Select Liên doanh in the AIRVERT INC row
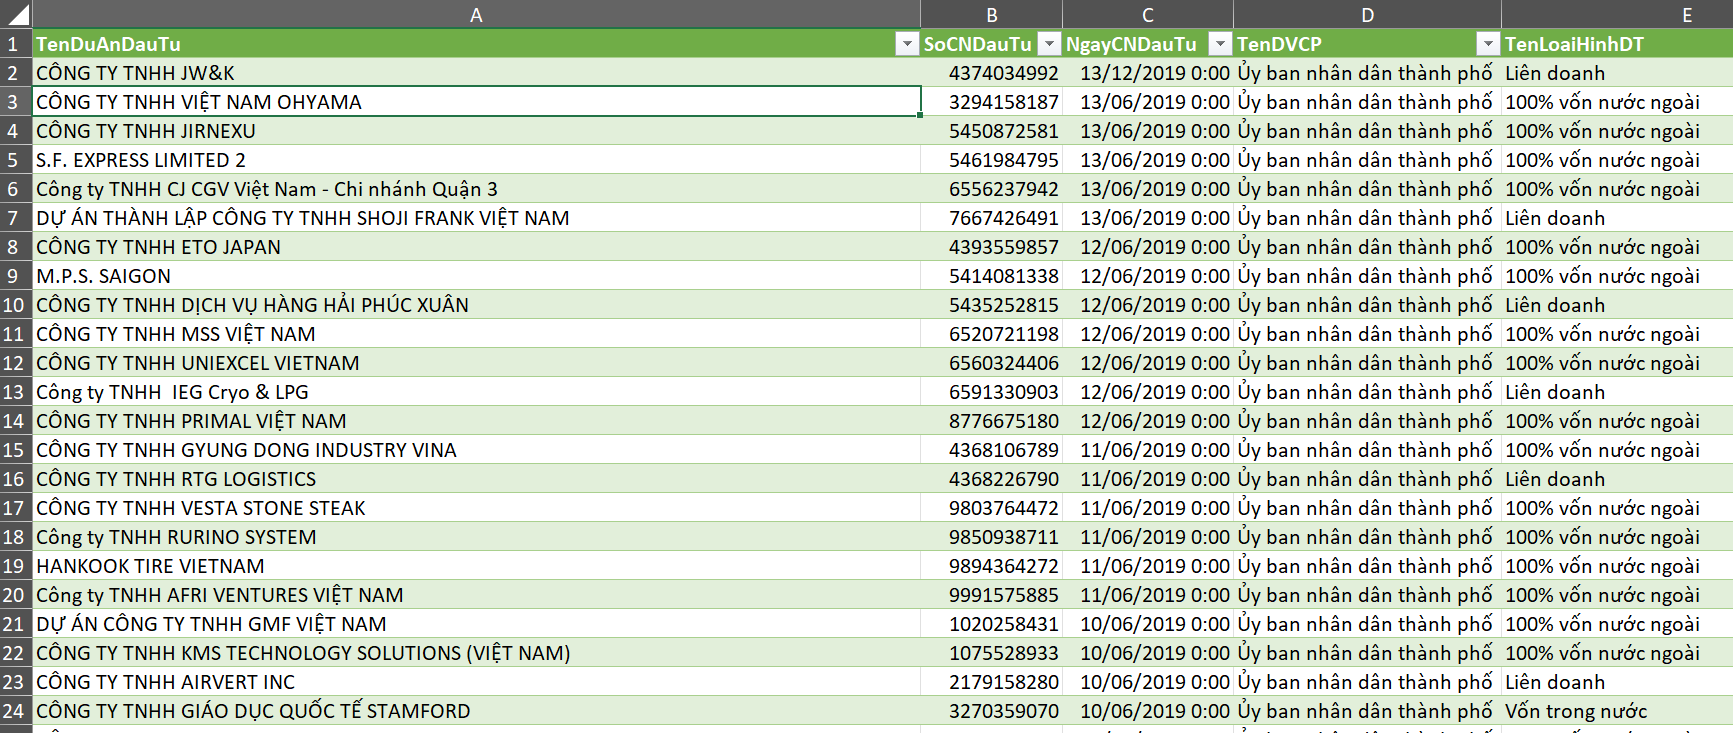The width and height of the screenshot is (1733, 733). point(1617,682)
